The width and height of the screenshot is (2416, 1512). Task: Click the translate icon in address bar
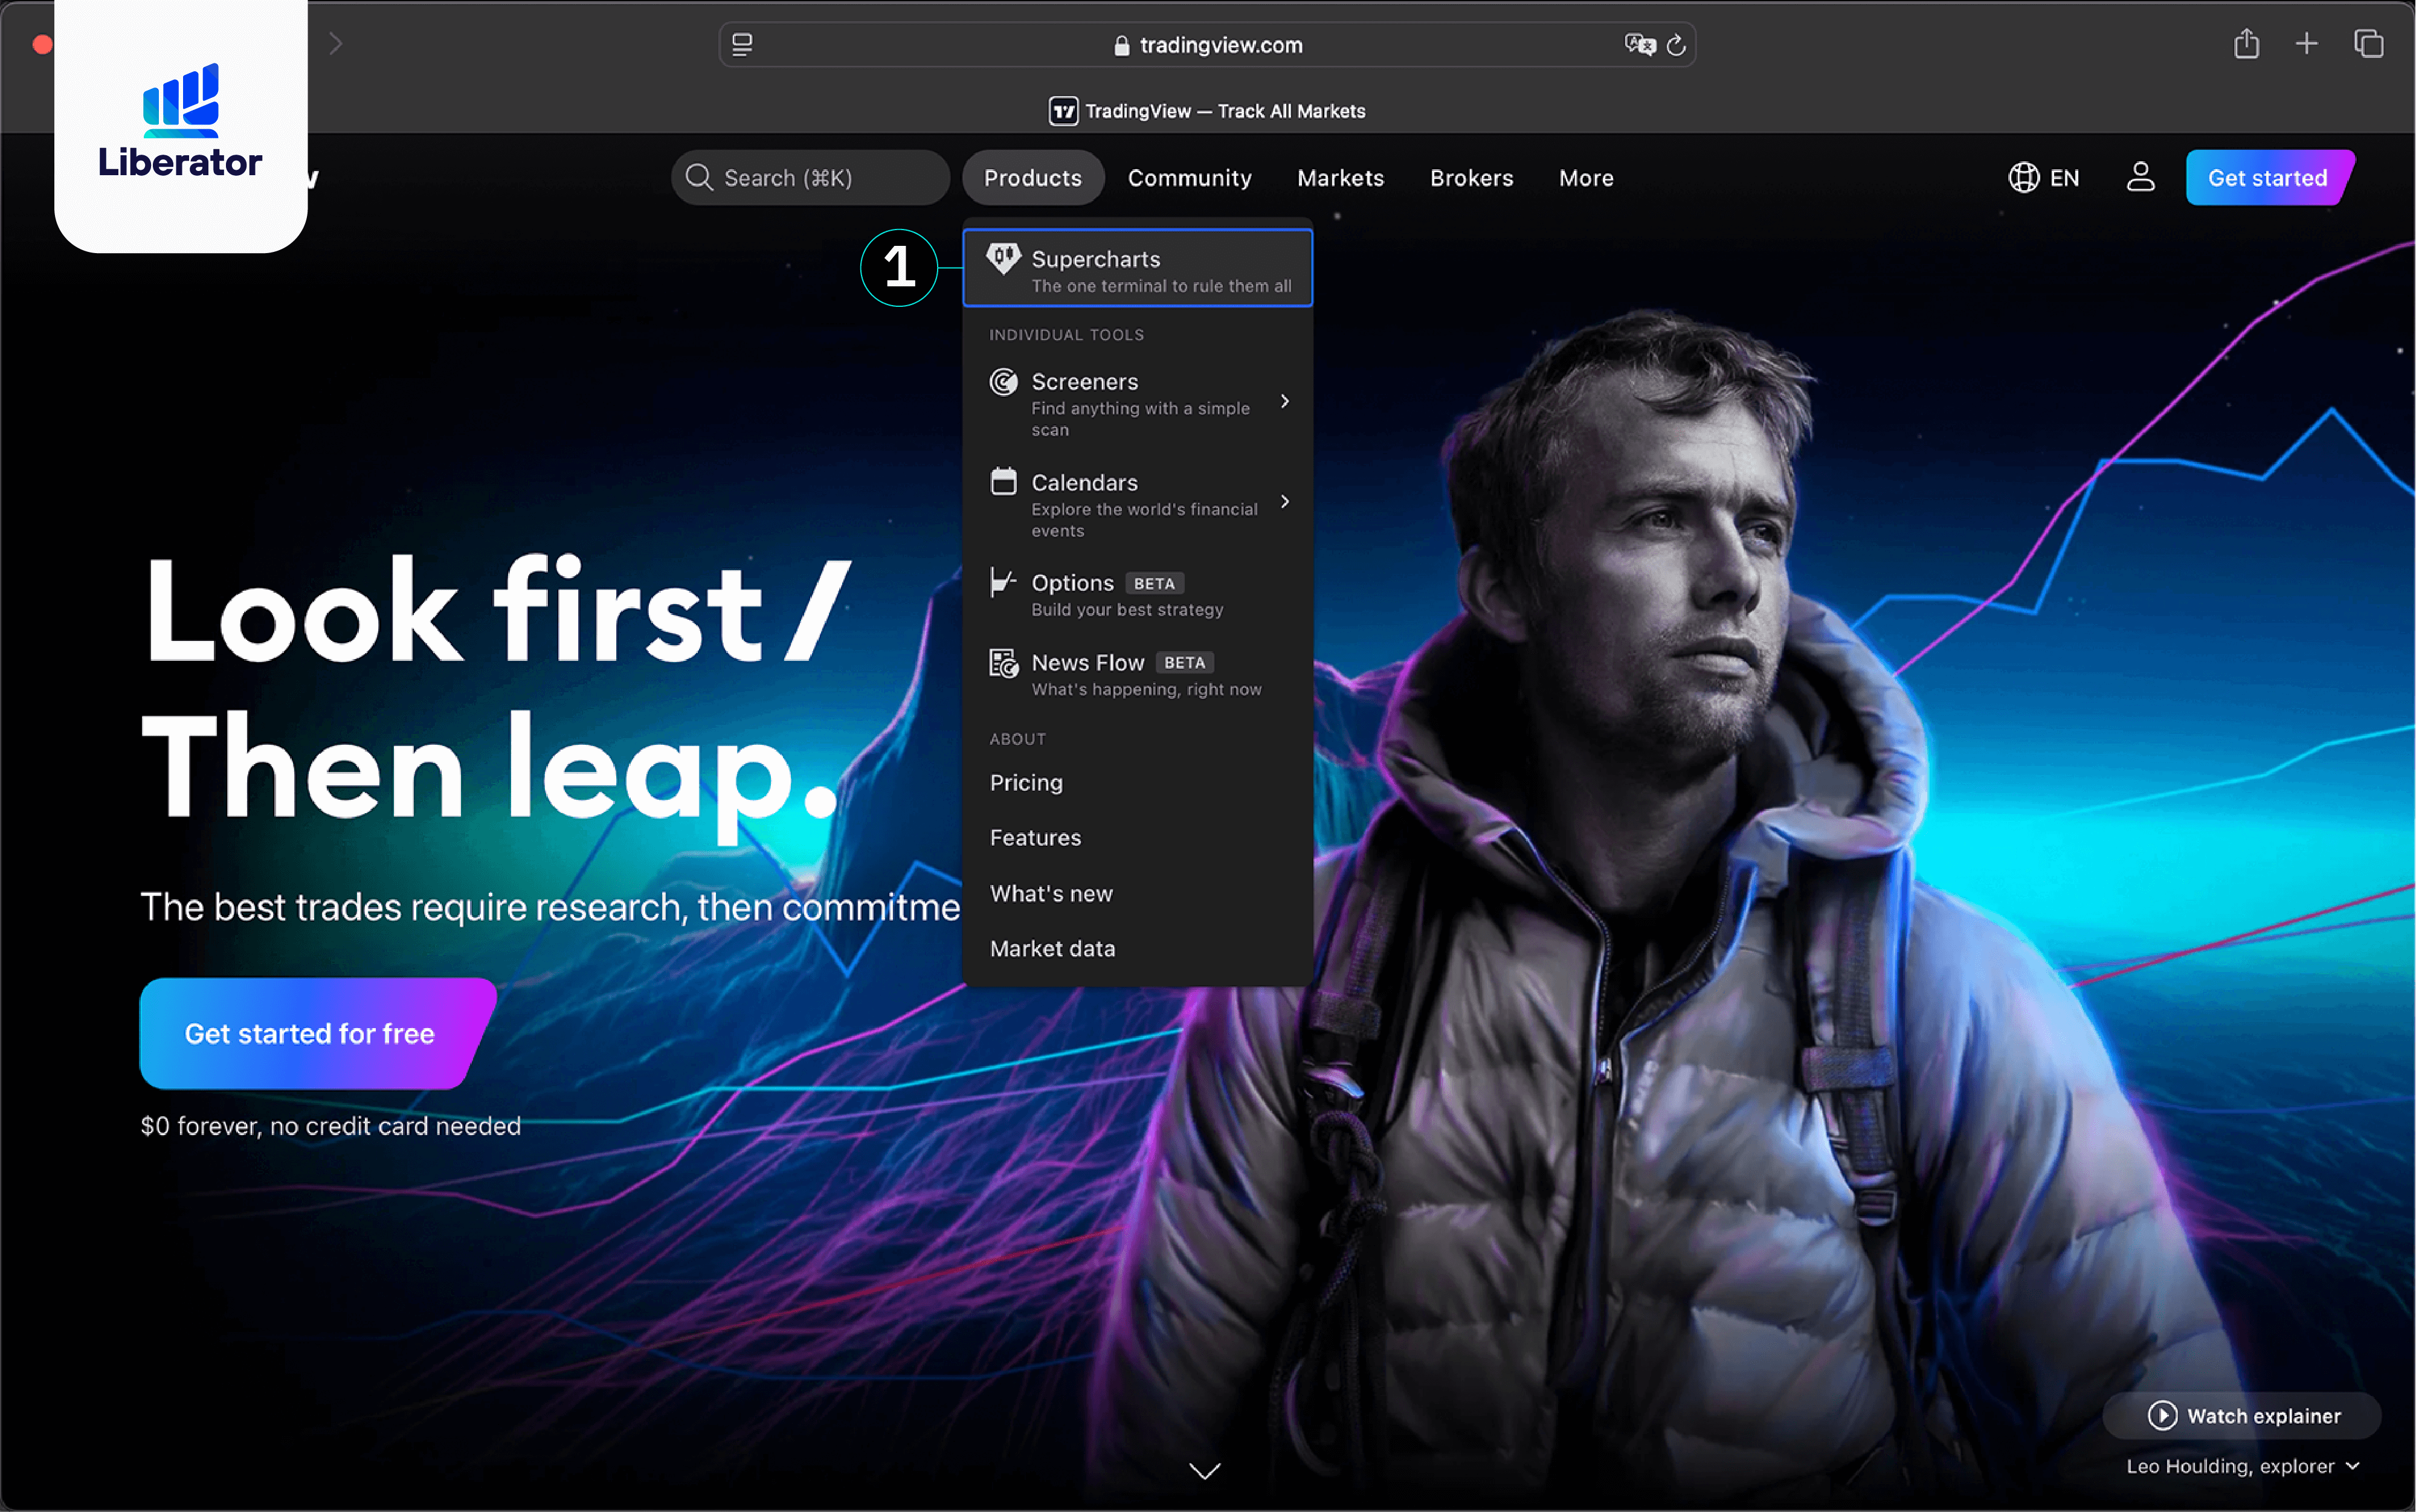(1640, 44)
